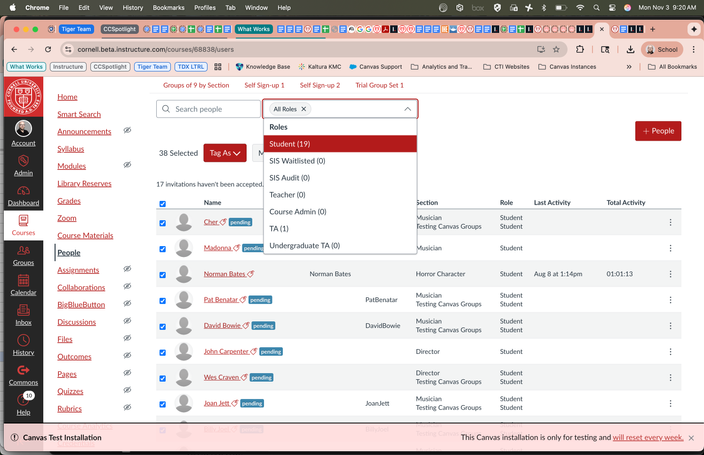Open Library Reserves course link
704x455 pixels.
(84, 183)
